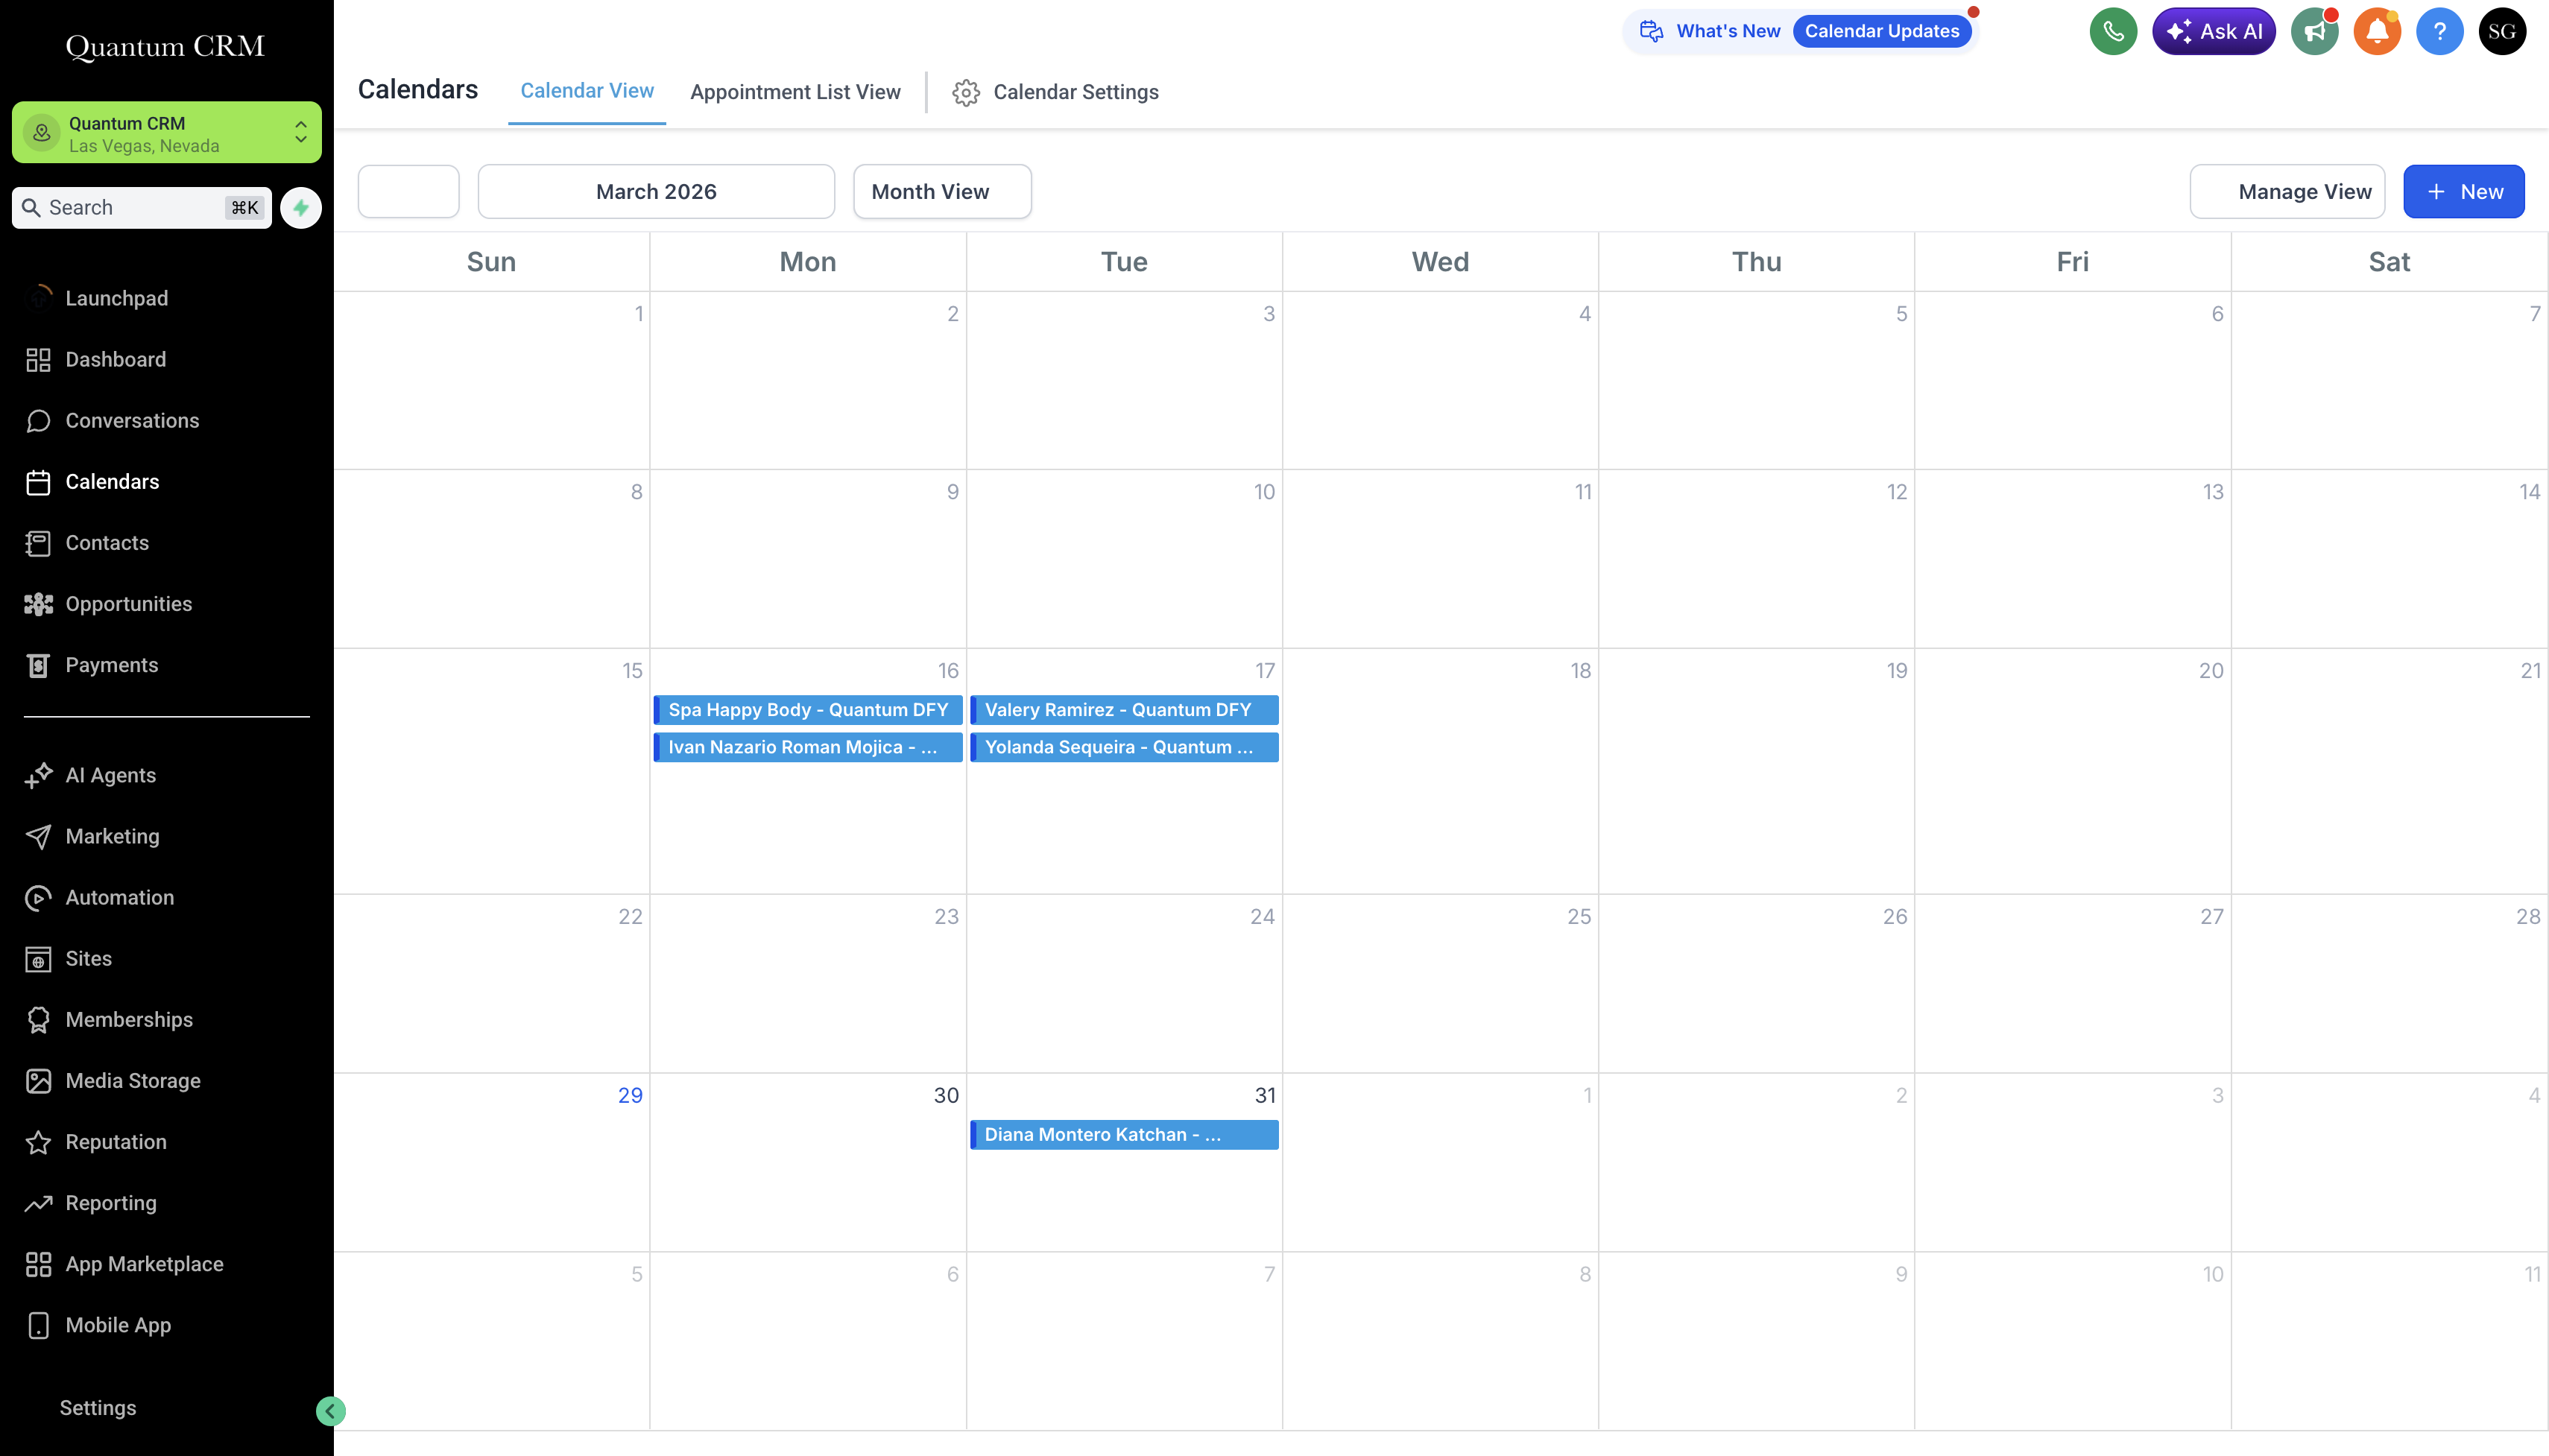Select the Calendar View tab
The height and width of the screenshot is (1456, 2549).
click(587, 91)
